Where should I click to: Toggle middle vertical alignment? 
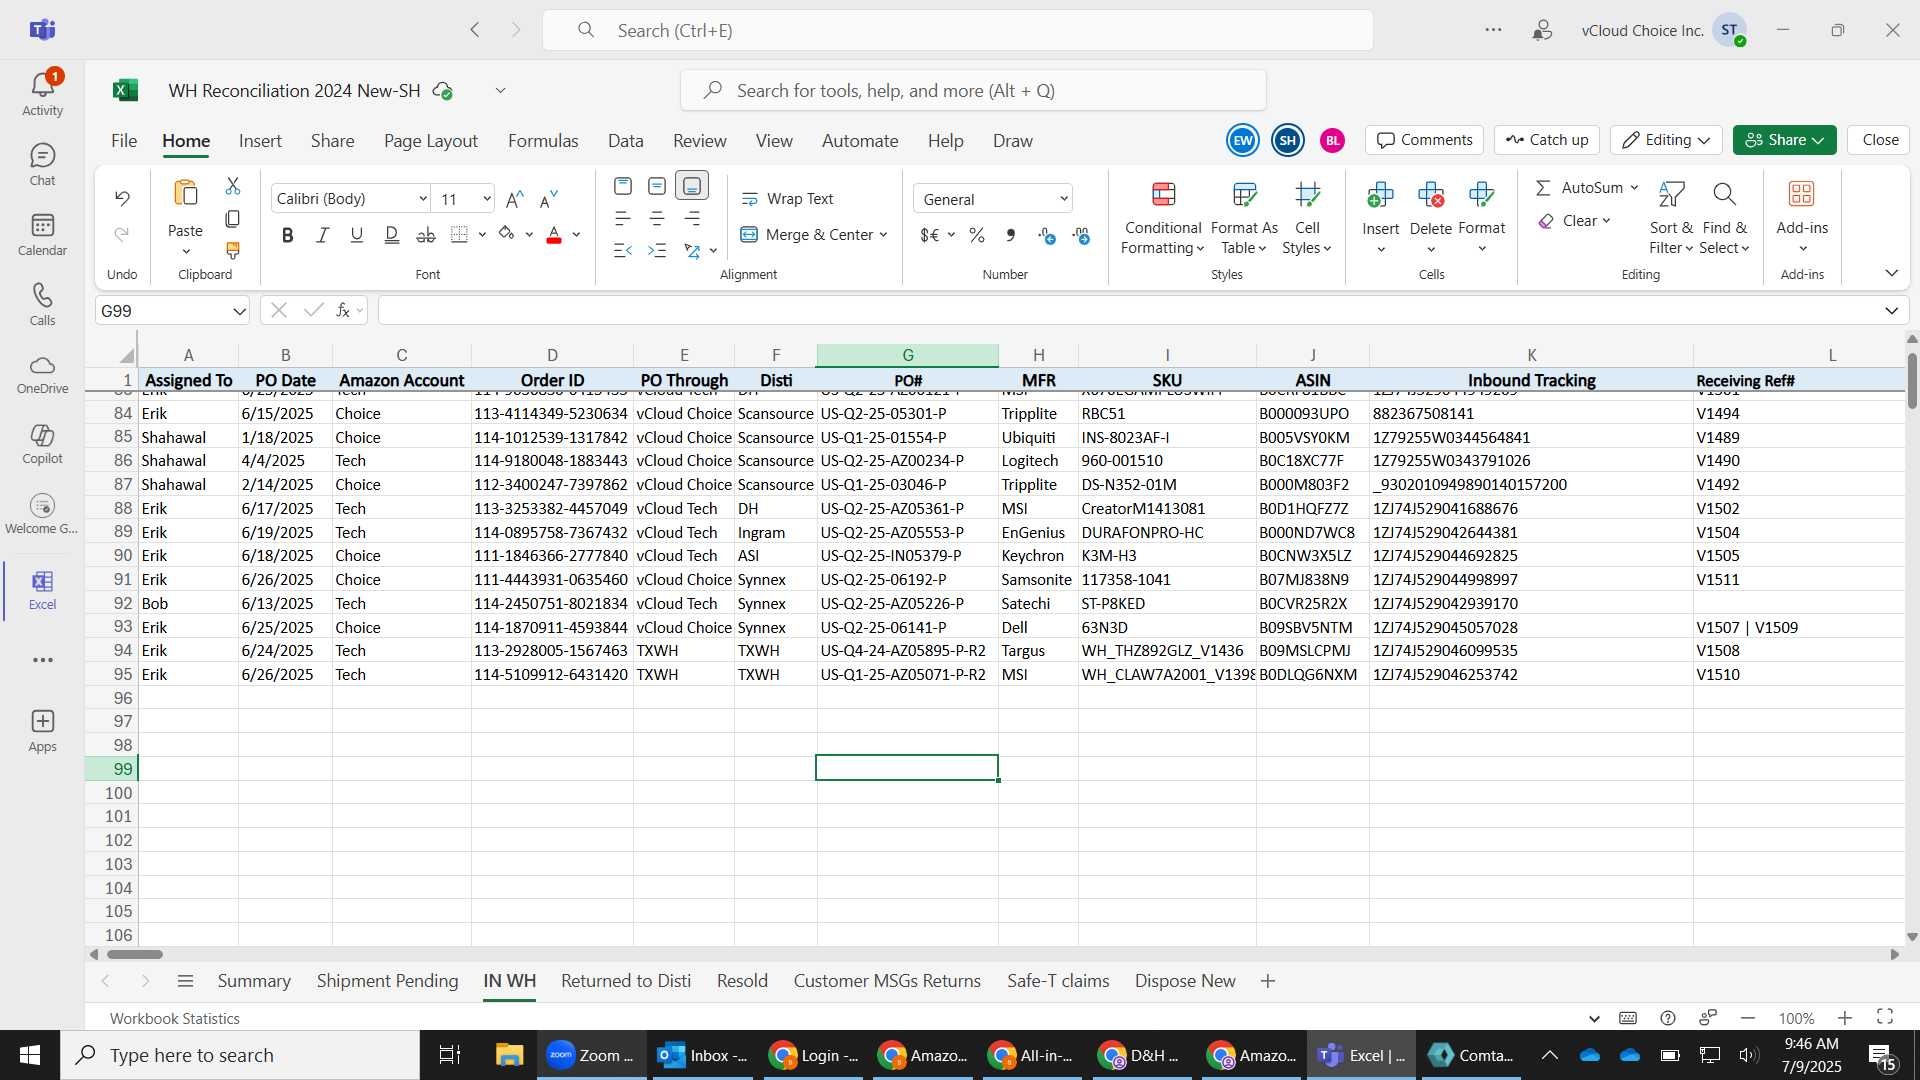657,186
